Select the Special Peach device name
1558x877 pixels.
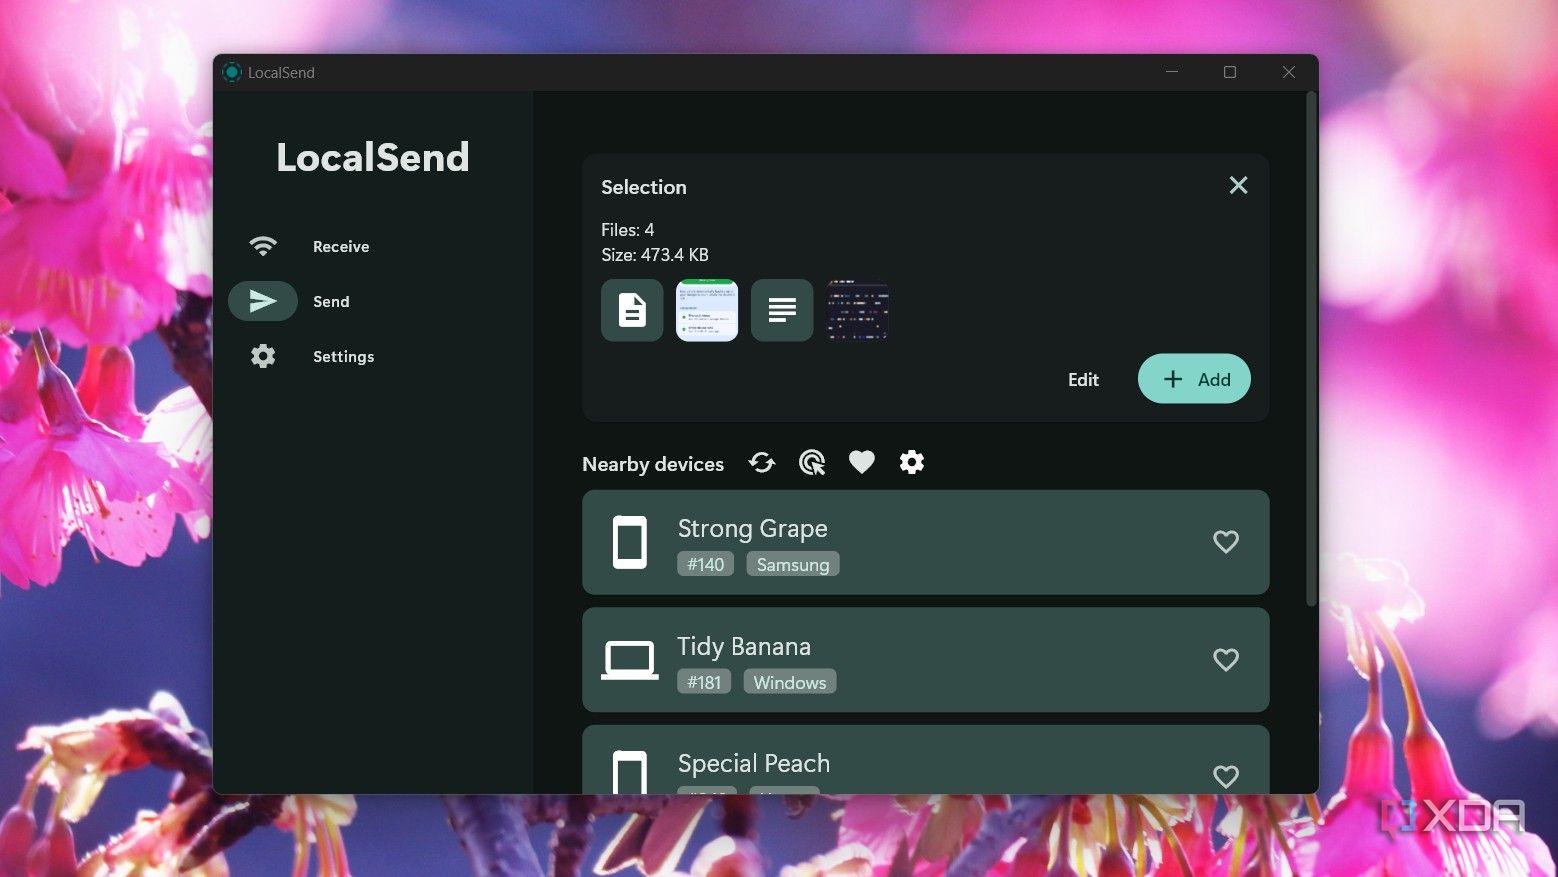click(x=754, y=763)
